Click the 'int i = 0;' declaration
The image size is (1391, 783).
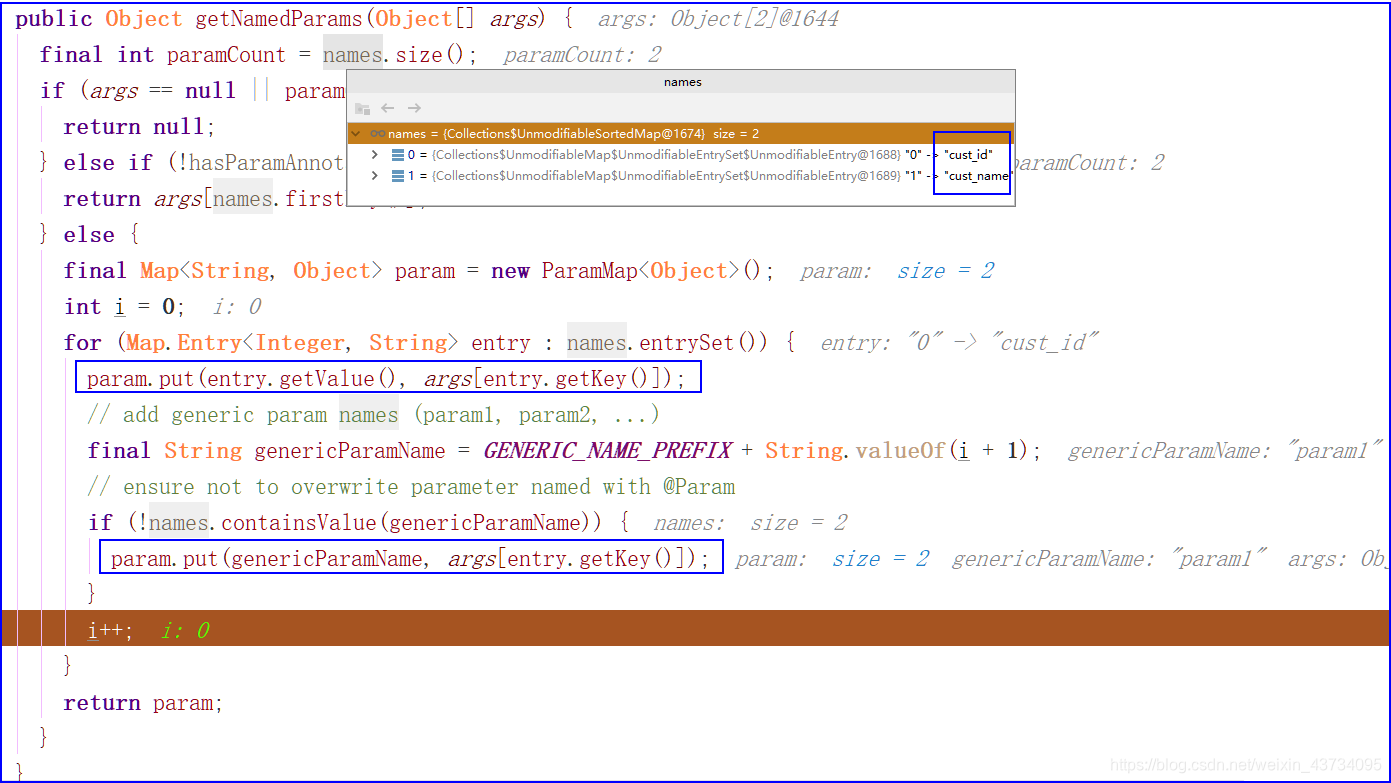click(124, 307)
